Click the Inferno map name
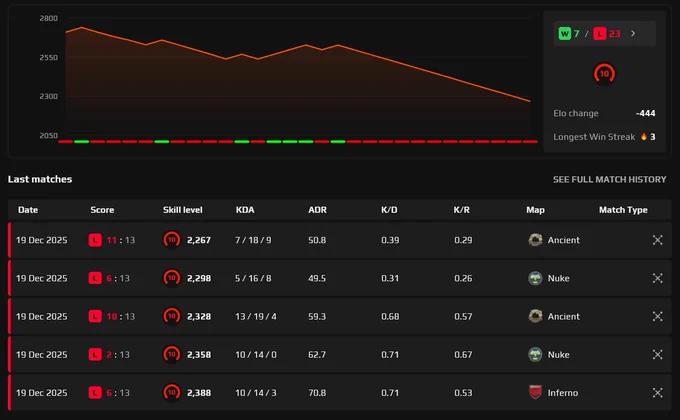The image size is (680, 420). click(562, 393)
